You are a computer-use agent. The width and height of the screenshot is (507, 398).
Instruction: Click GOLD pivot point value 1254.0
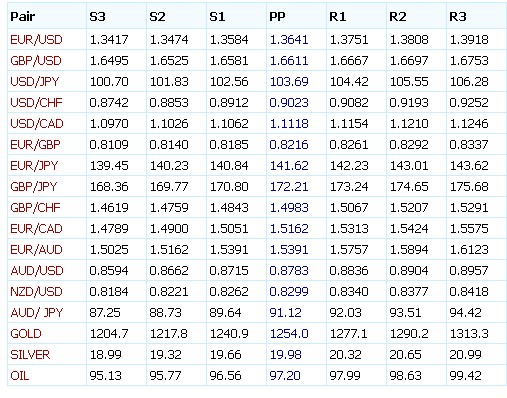289,334
